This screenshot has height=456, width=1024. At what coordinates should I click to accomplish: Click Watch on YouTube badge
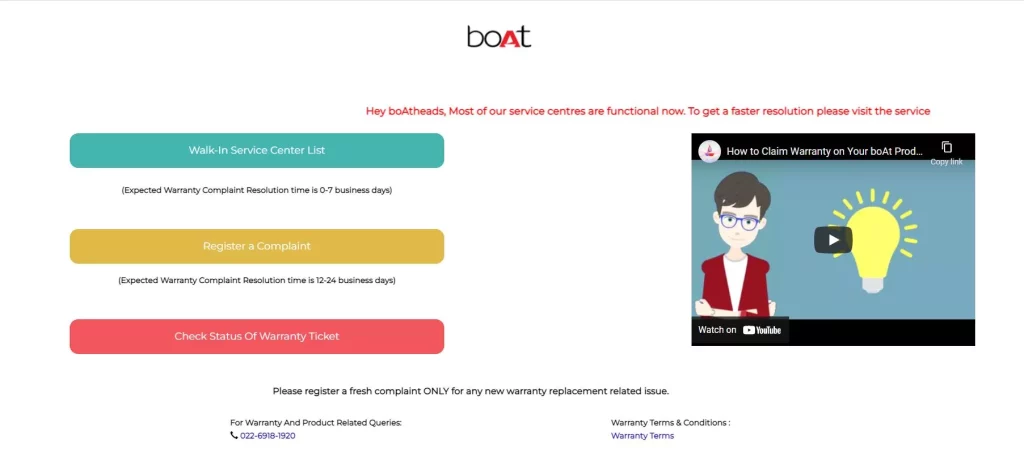click(740, 330)
